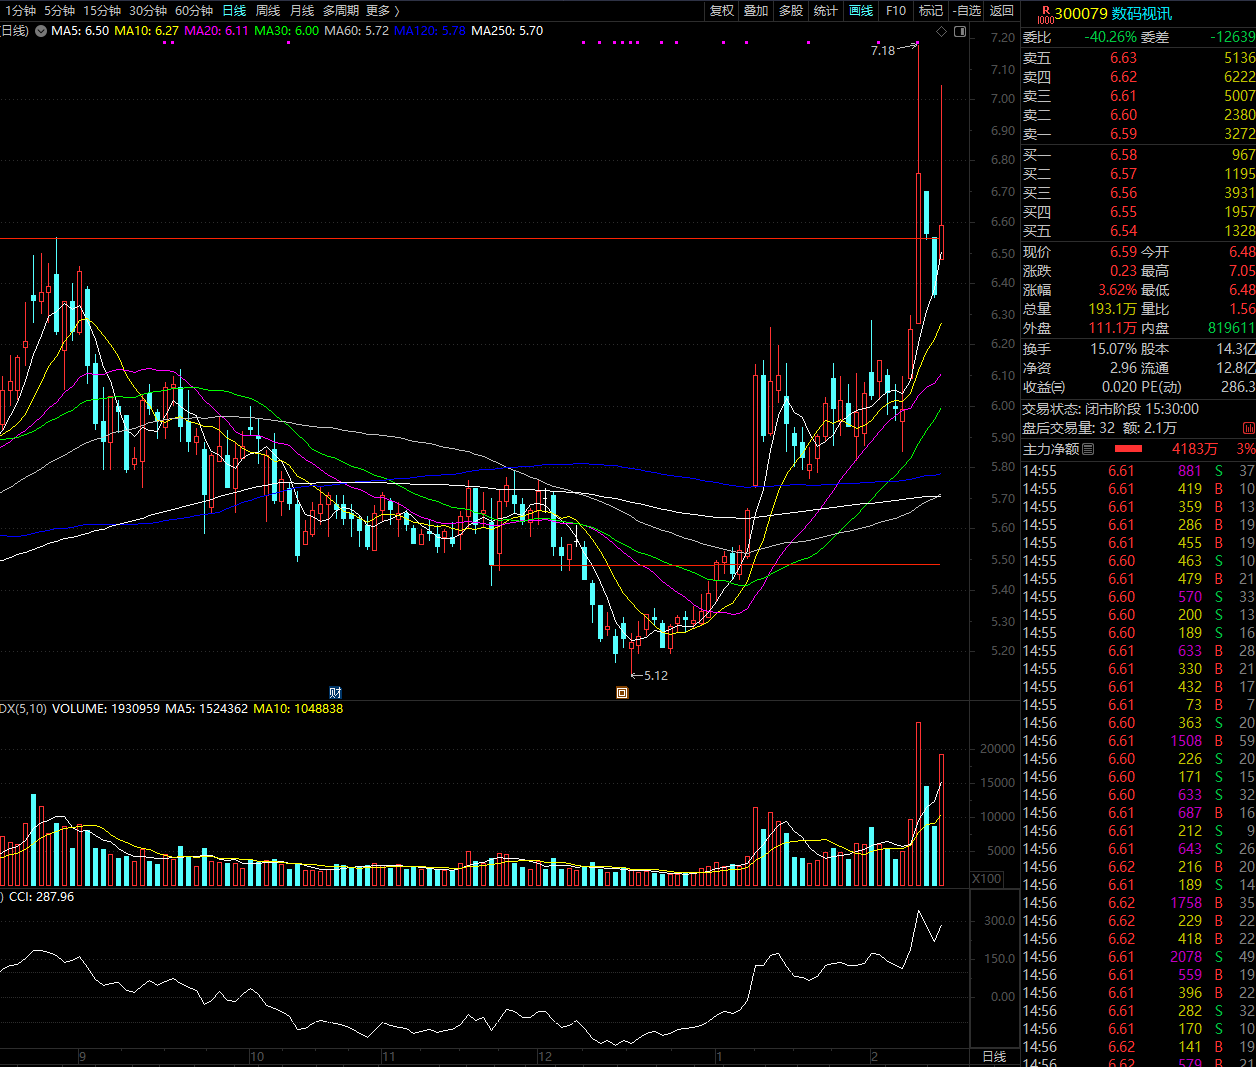The height and width of the screenshot is (1067, 1256).
Task: Select the 周线 weekly period tab
Action: click(268, 11)
